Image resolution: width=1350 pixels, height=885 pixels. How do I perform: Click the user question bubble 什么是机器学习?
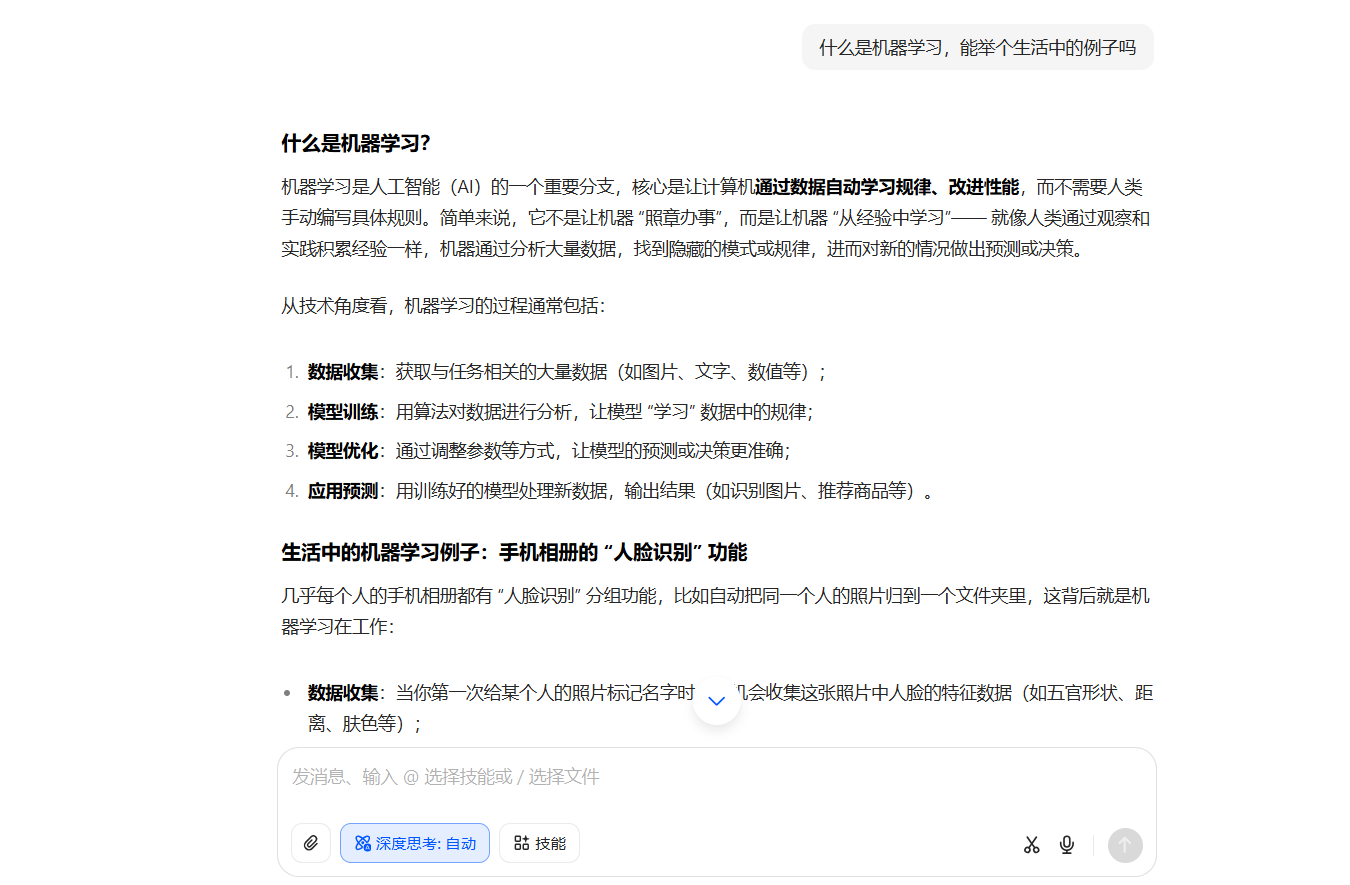(x=977, y=47)
